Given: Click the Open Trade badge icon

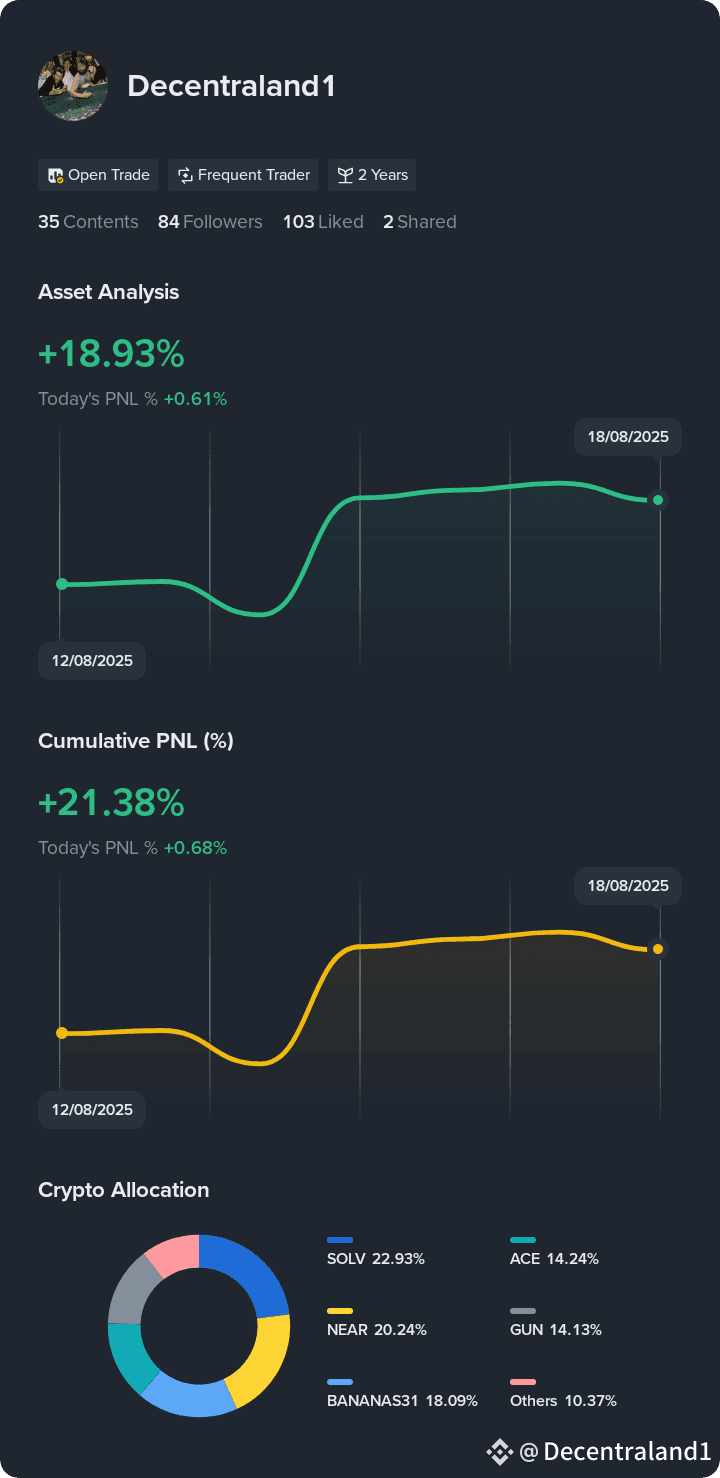Looking at the screenshot, I should tap(55, 174).
